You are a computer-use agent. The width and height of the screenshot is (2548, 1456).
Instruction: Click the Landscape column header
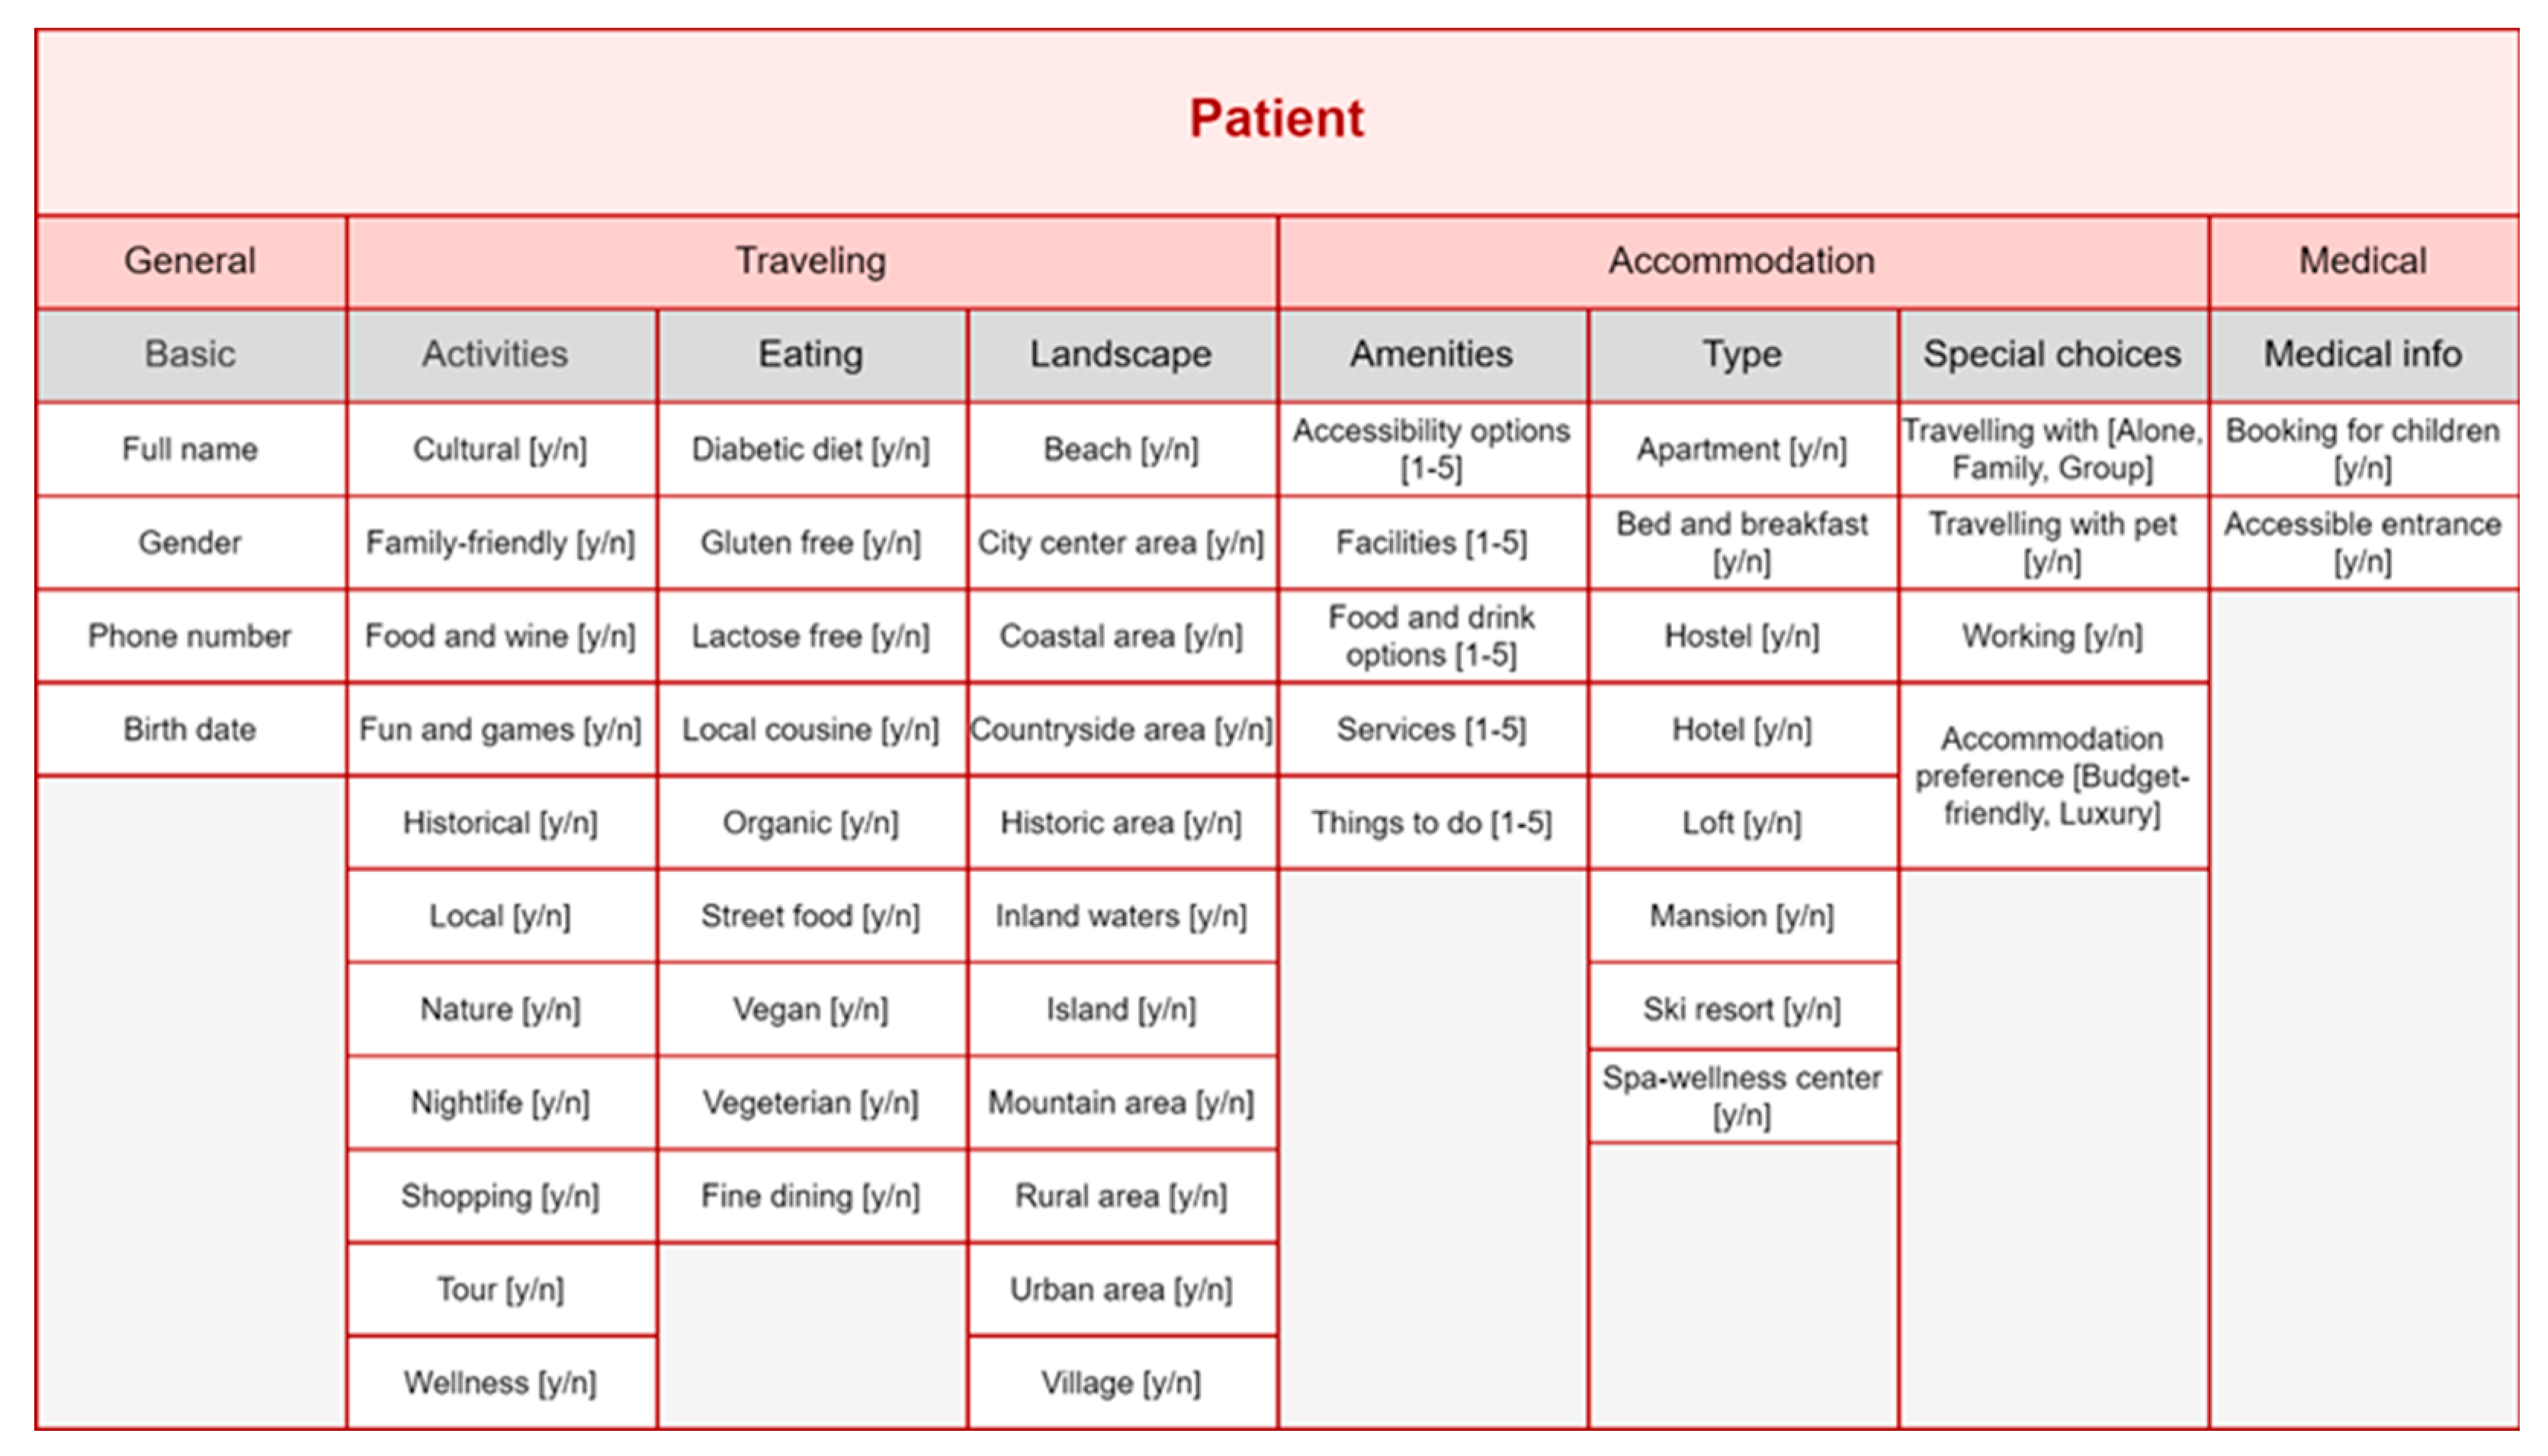click(x=1121, y=354)
